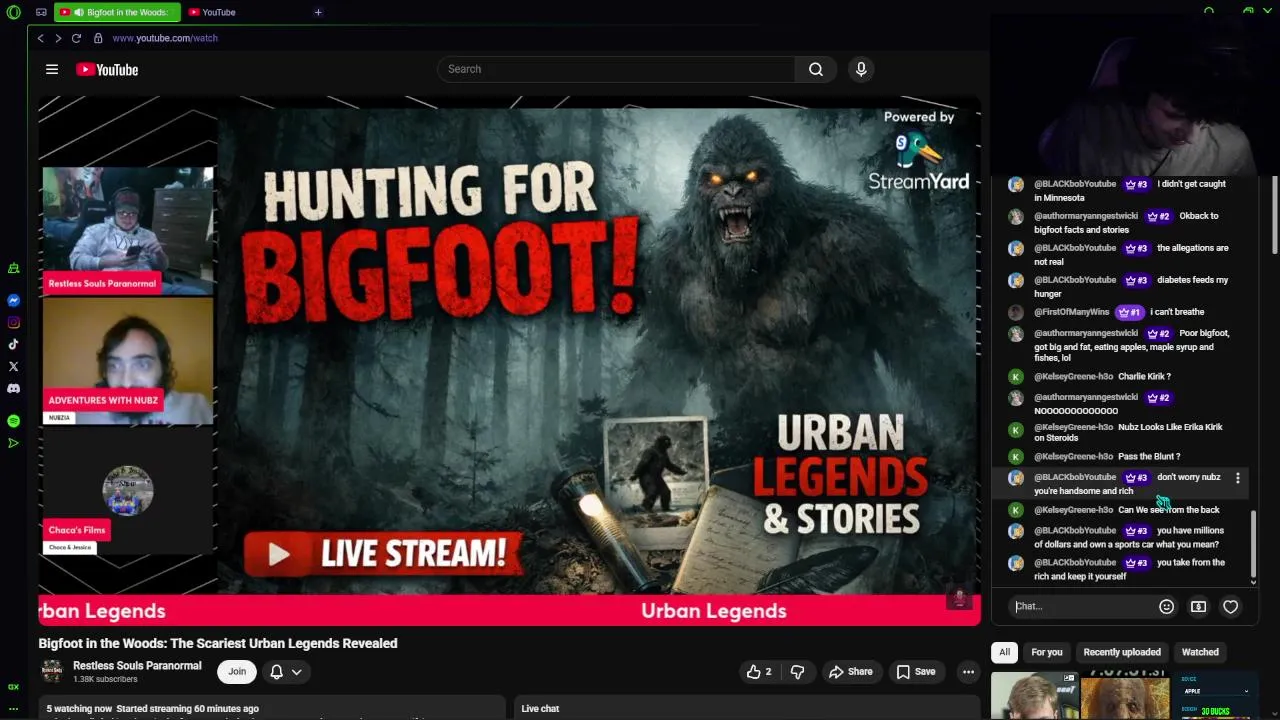This screenshot has width=1280, height=720.
Task: Click the #1 member badge in chat
Action: click(1130, 312)
